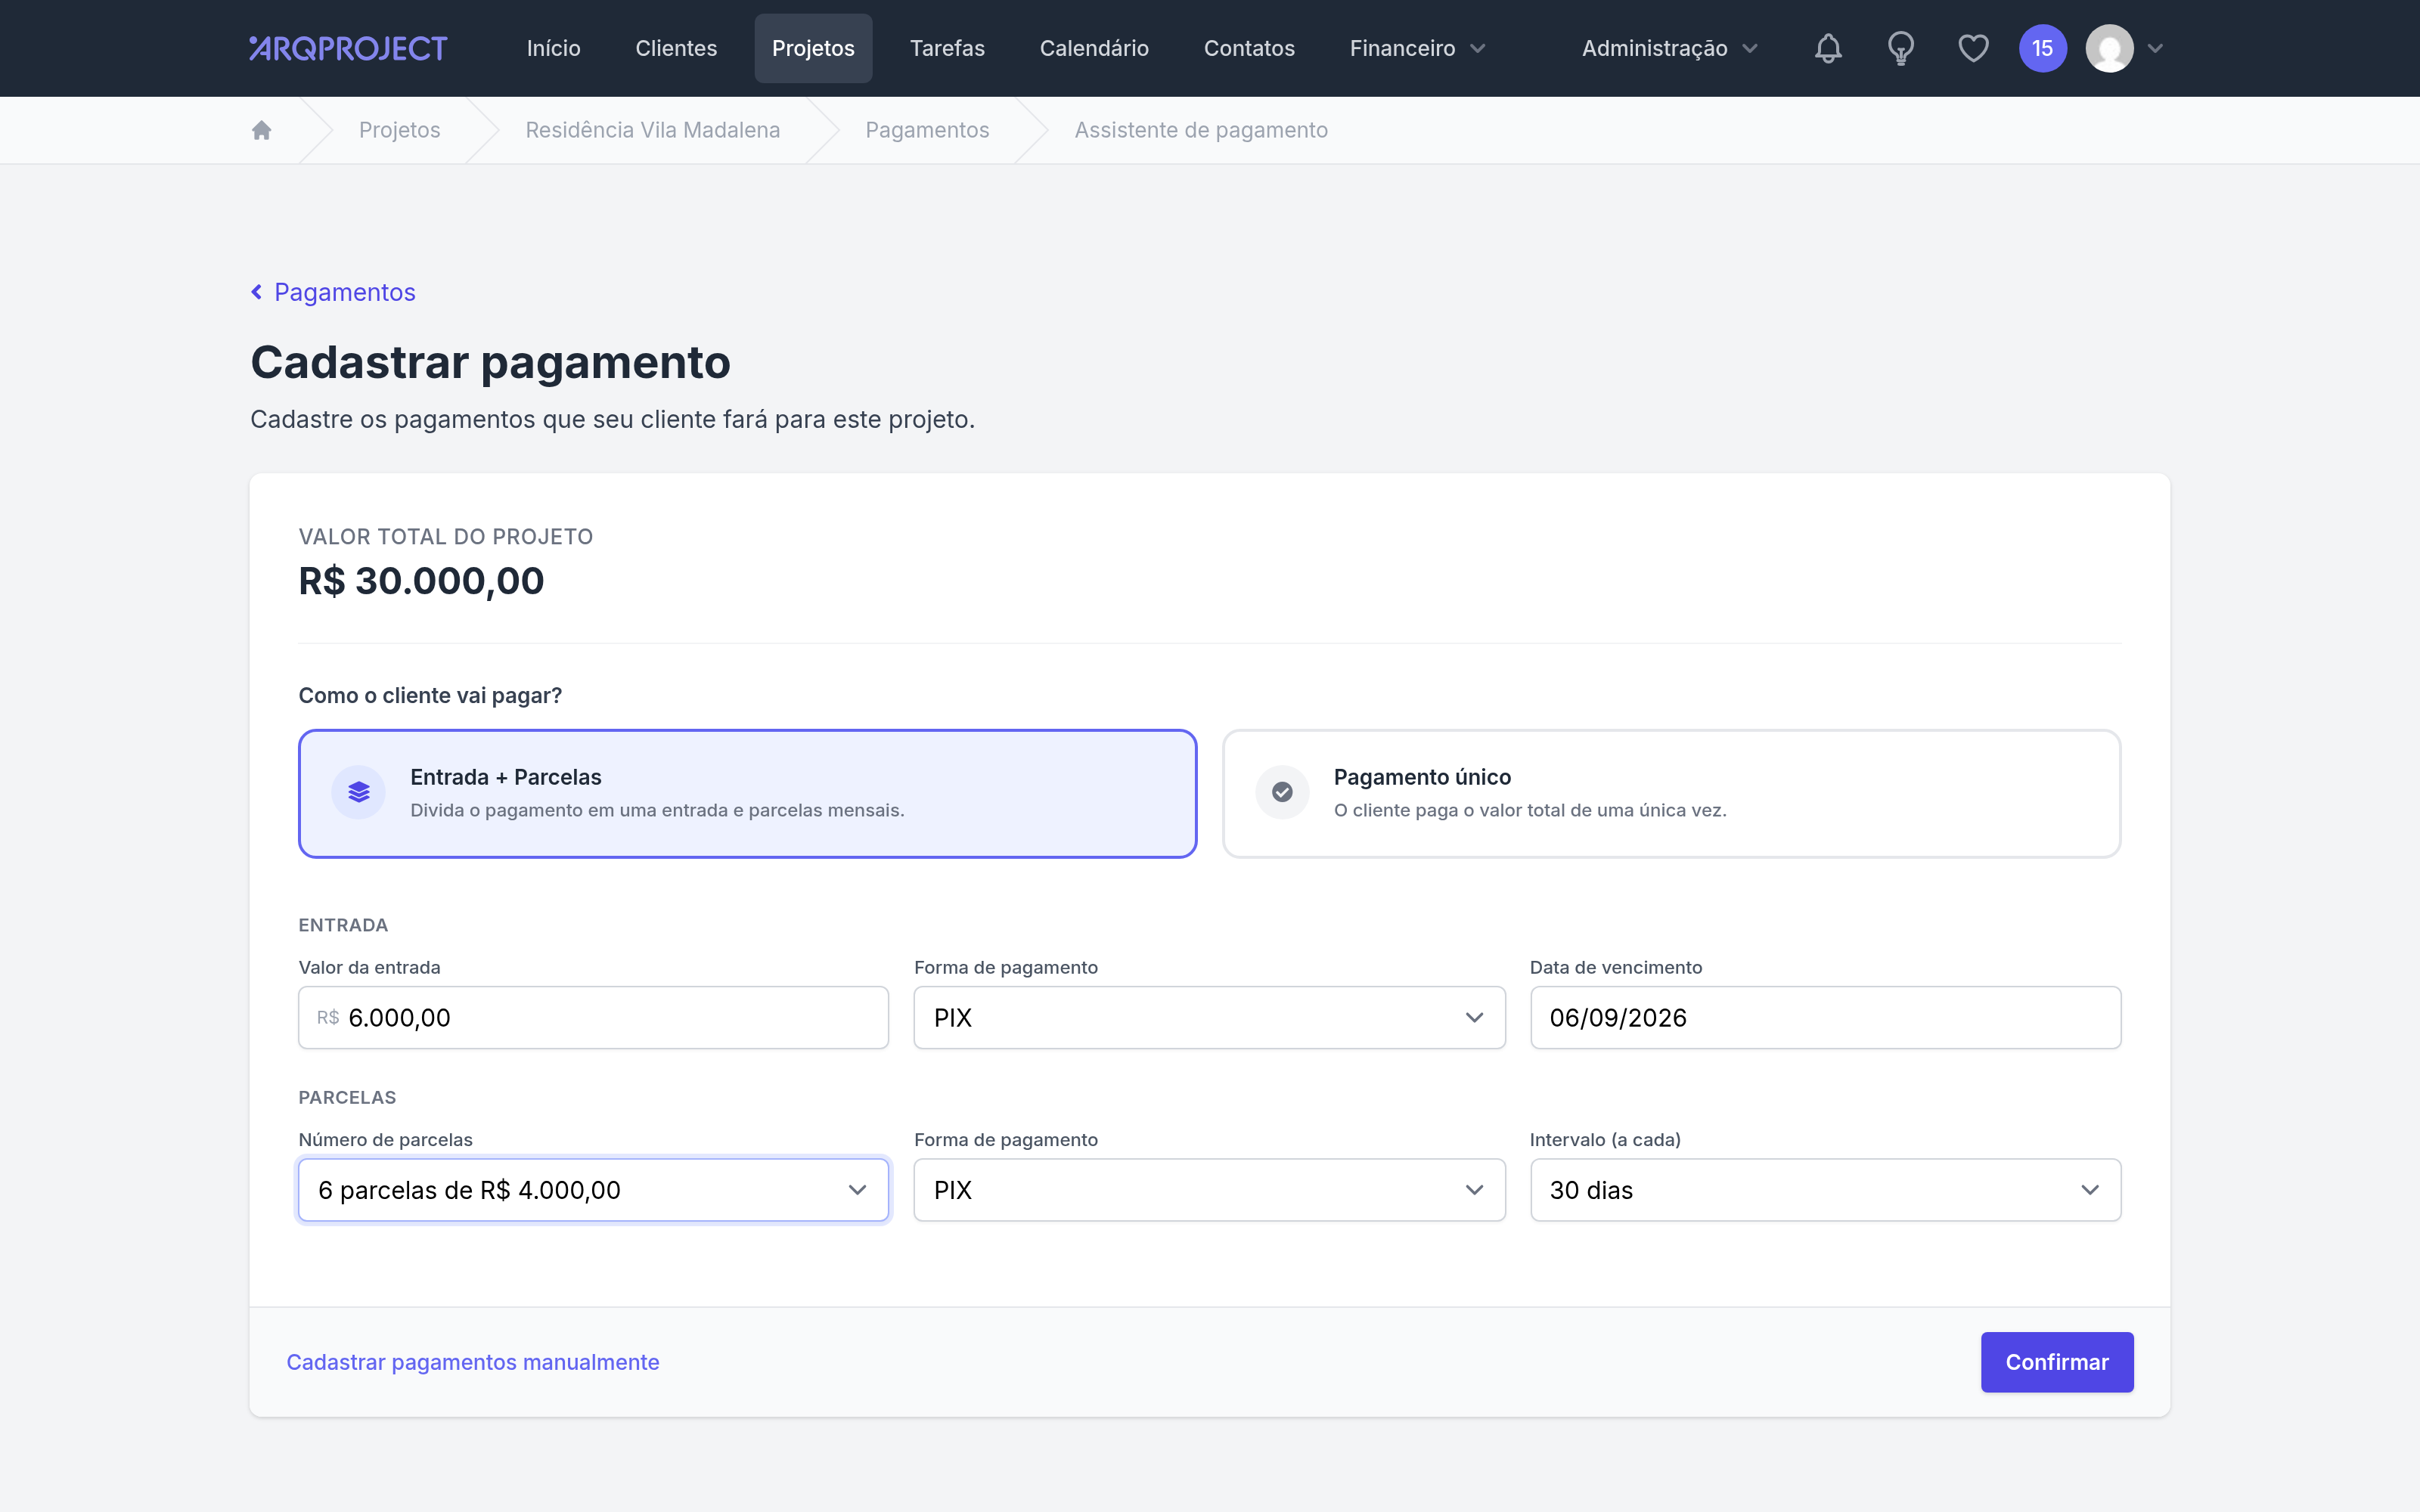Open the Entrada Forma de pagamento dropdown

click(x=1209, y=1018)
